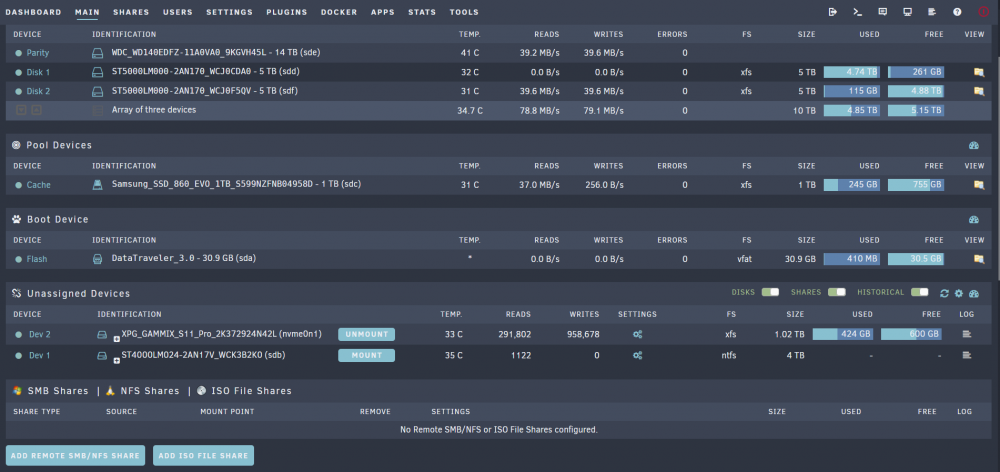Open the web terminal icon
This screenshot has width=1000, height=472.
click(x=857, y=11)
